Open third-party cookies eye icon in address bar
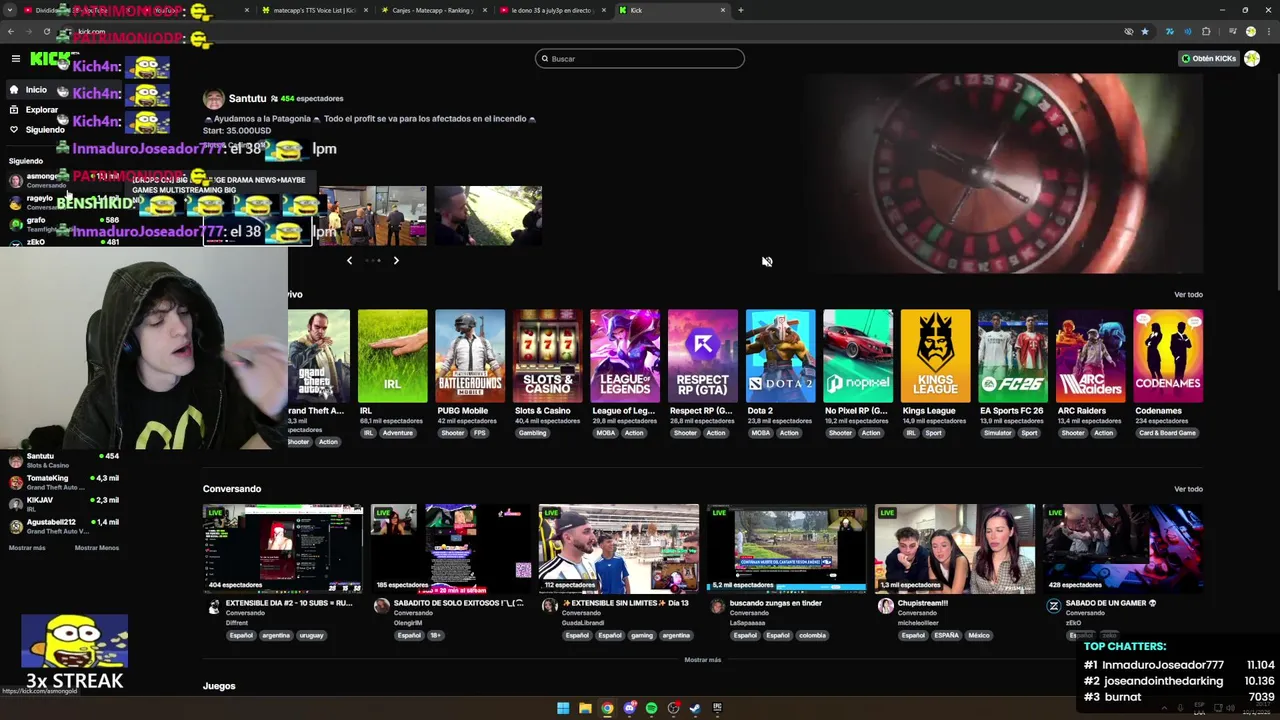Image resolution: width=1280 pixels, height=720 pixels. [x=1129, y=32]
